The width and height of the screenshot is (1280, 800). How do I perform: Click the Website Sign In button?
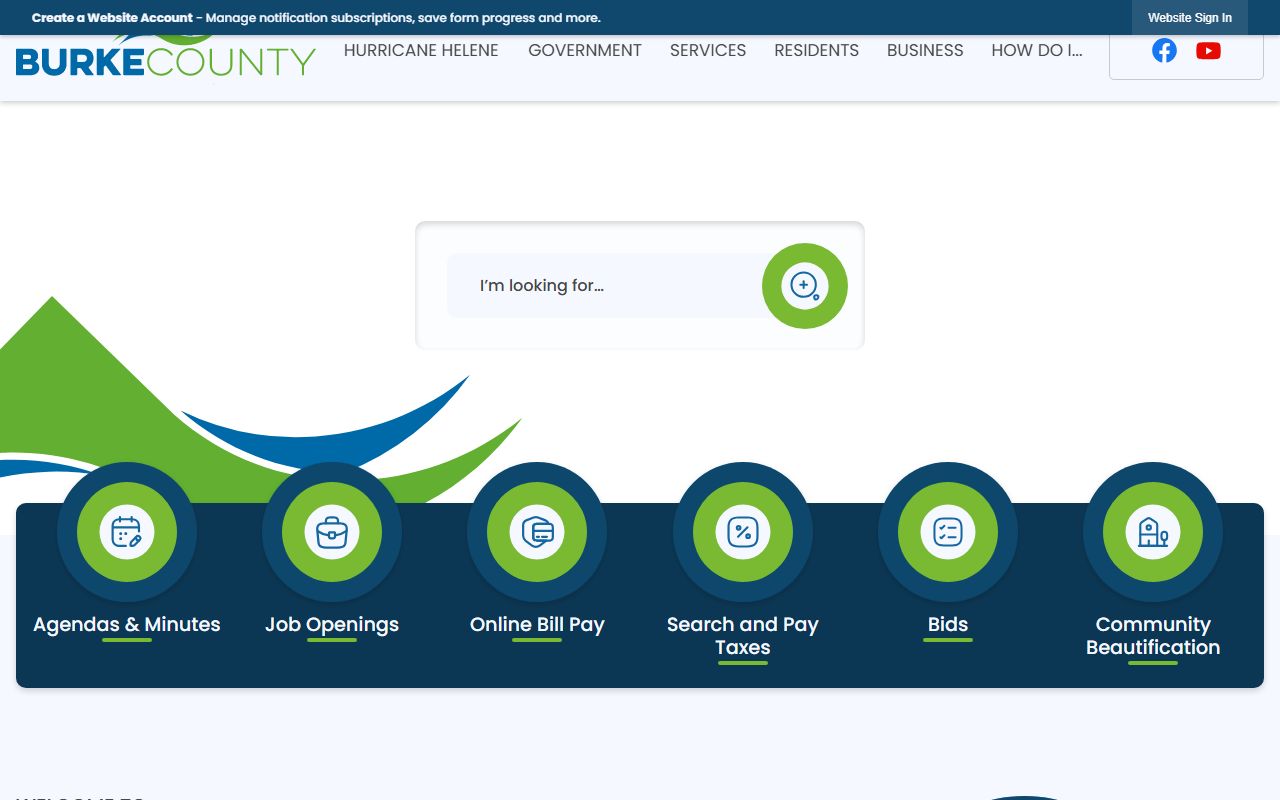click(x=1189, y=18)
